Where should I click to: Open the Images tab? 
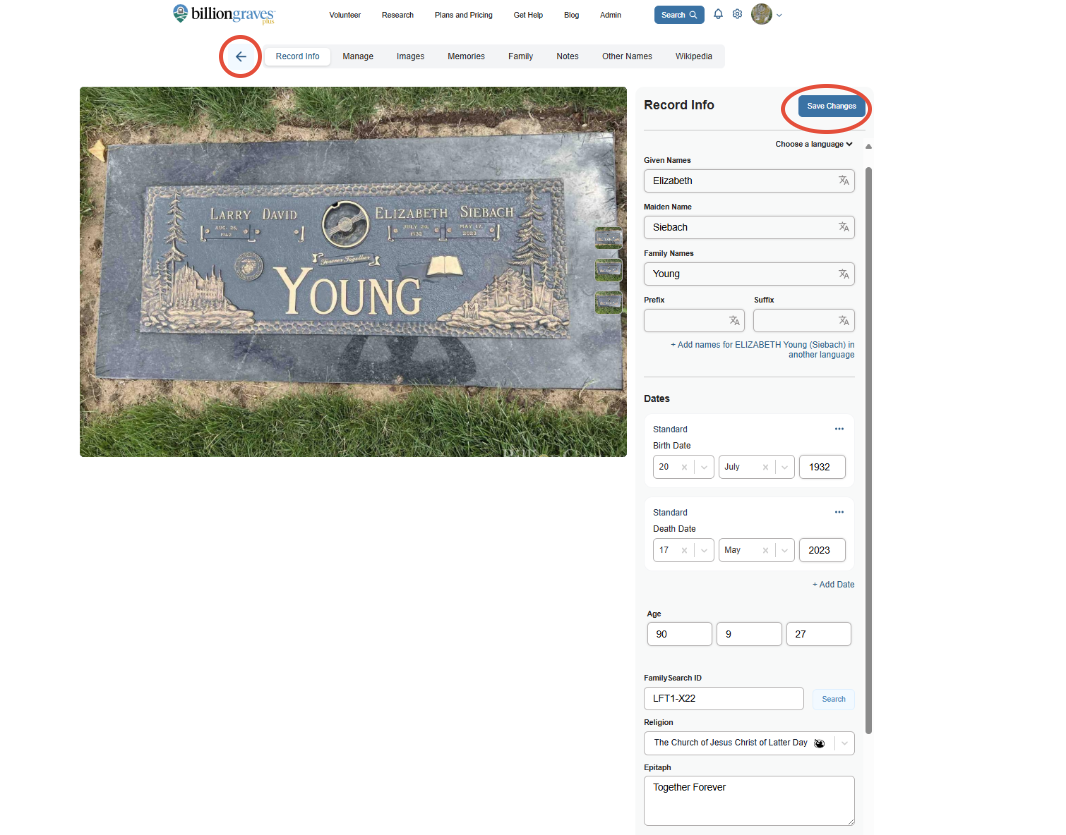[x=410, y=56]
